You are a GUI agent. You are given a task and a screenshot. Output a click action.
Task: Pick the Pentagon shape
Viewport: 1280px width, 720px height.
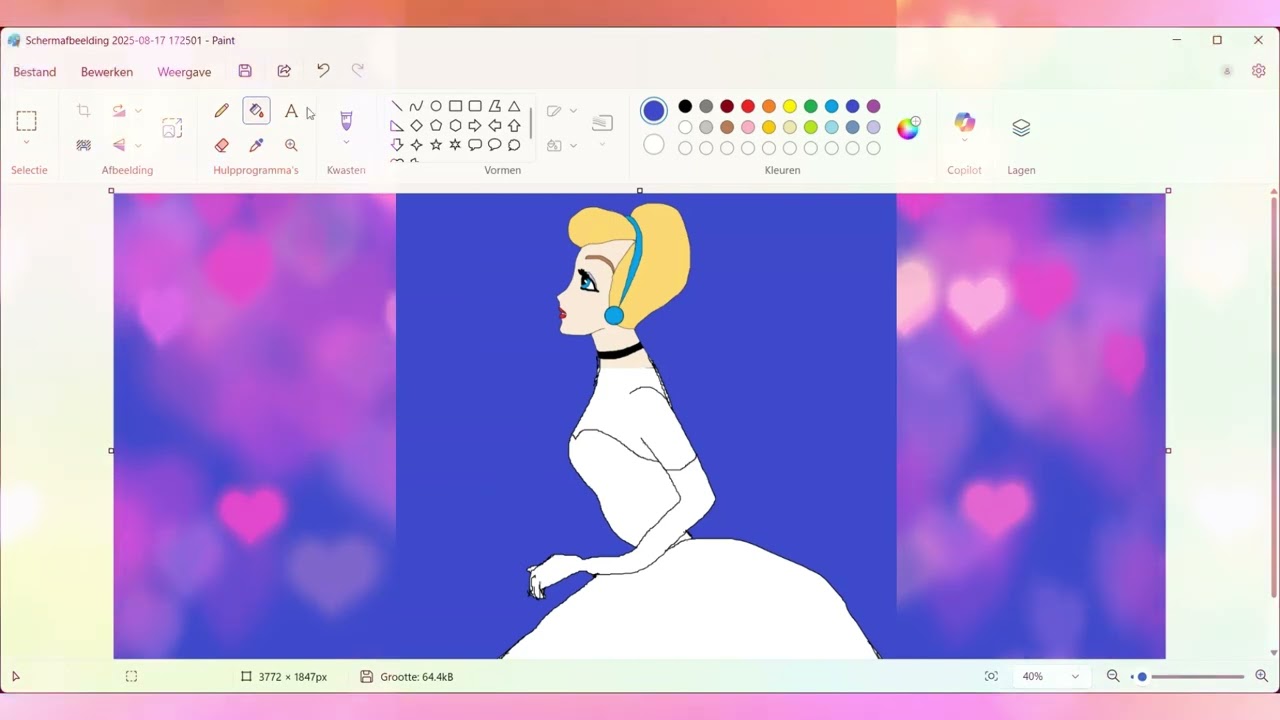coord(436,126)
